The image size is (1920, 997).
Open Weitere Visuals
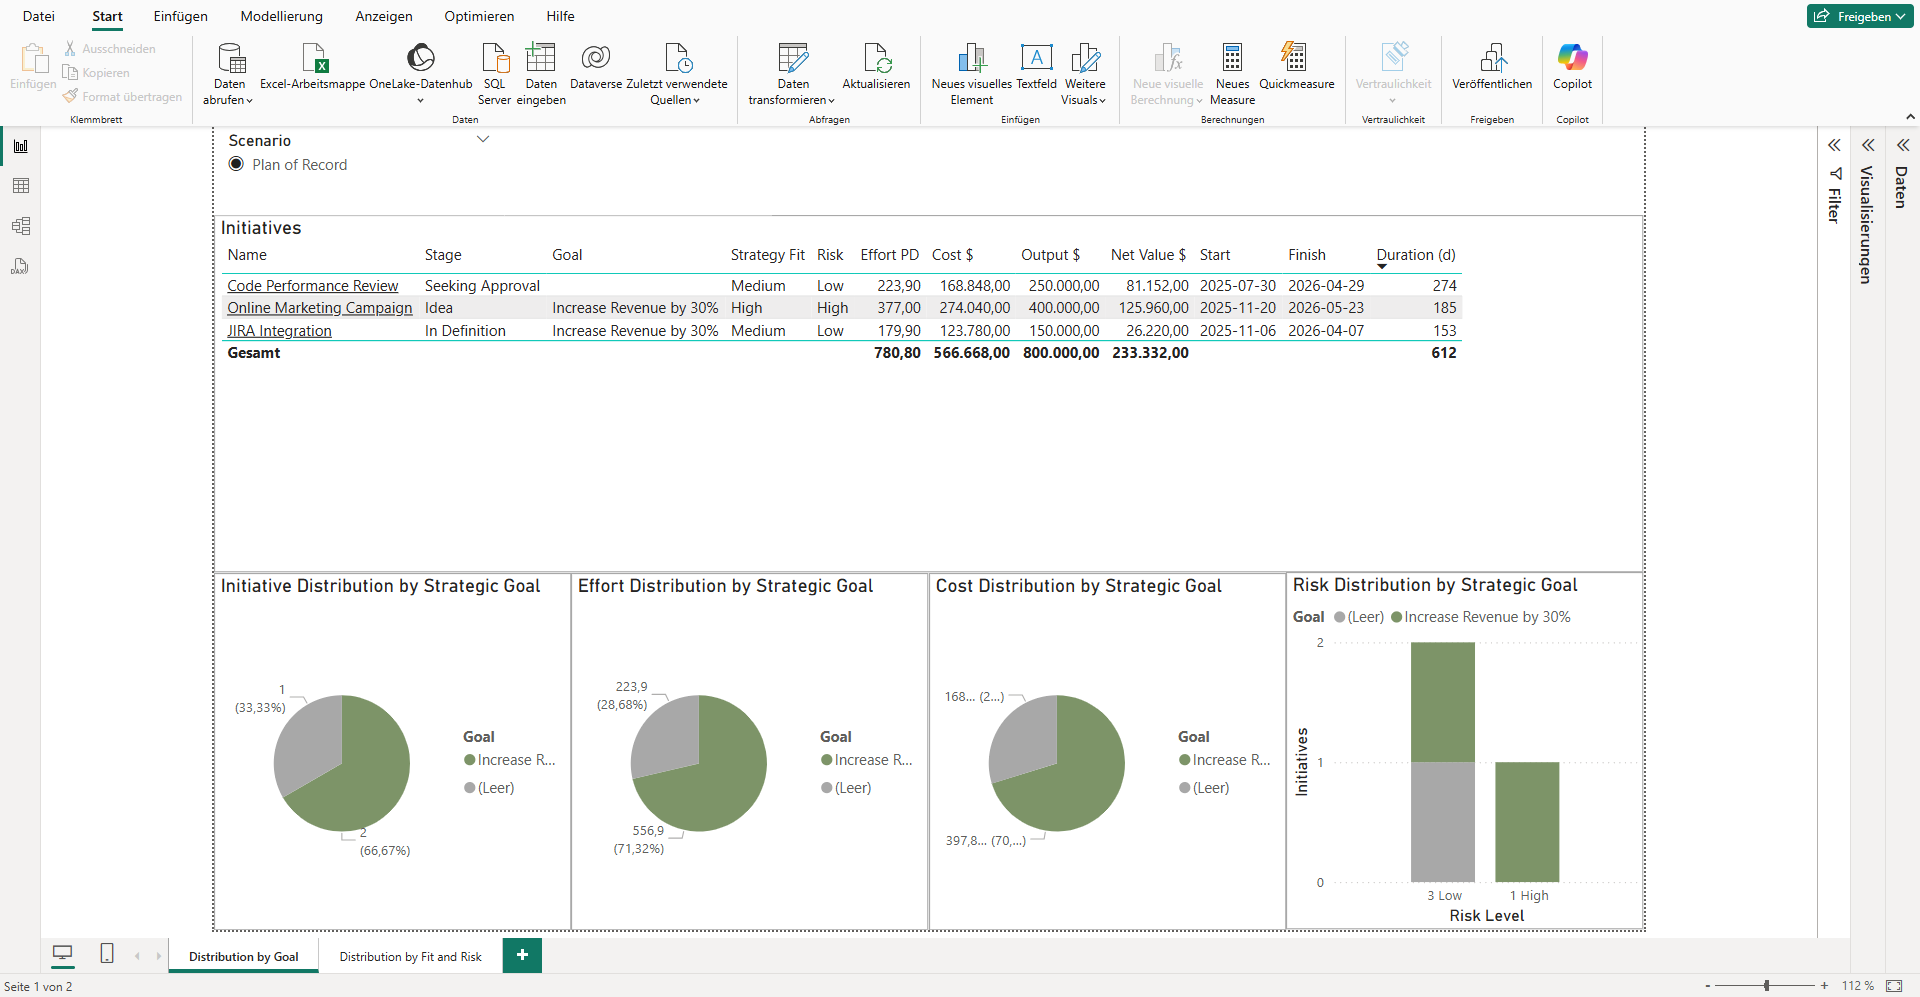coord(1085,72)
